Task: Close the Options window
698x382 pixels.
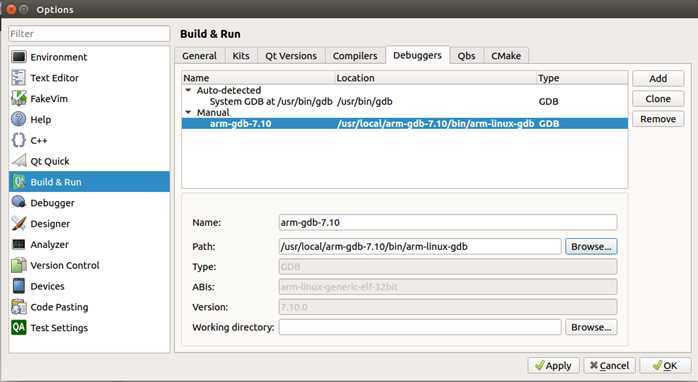Action: [12, 9]
